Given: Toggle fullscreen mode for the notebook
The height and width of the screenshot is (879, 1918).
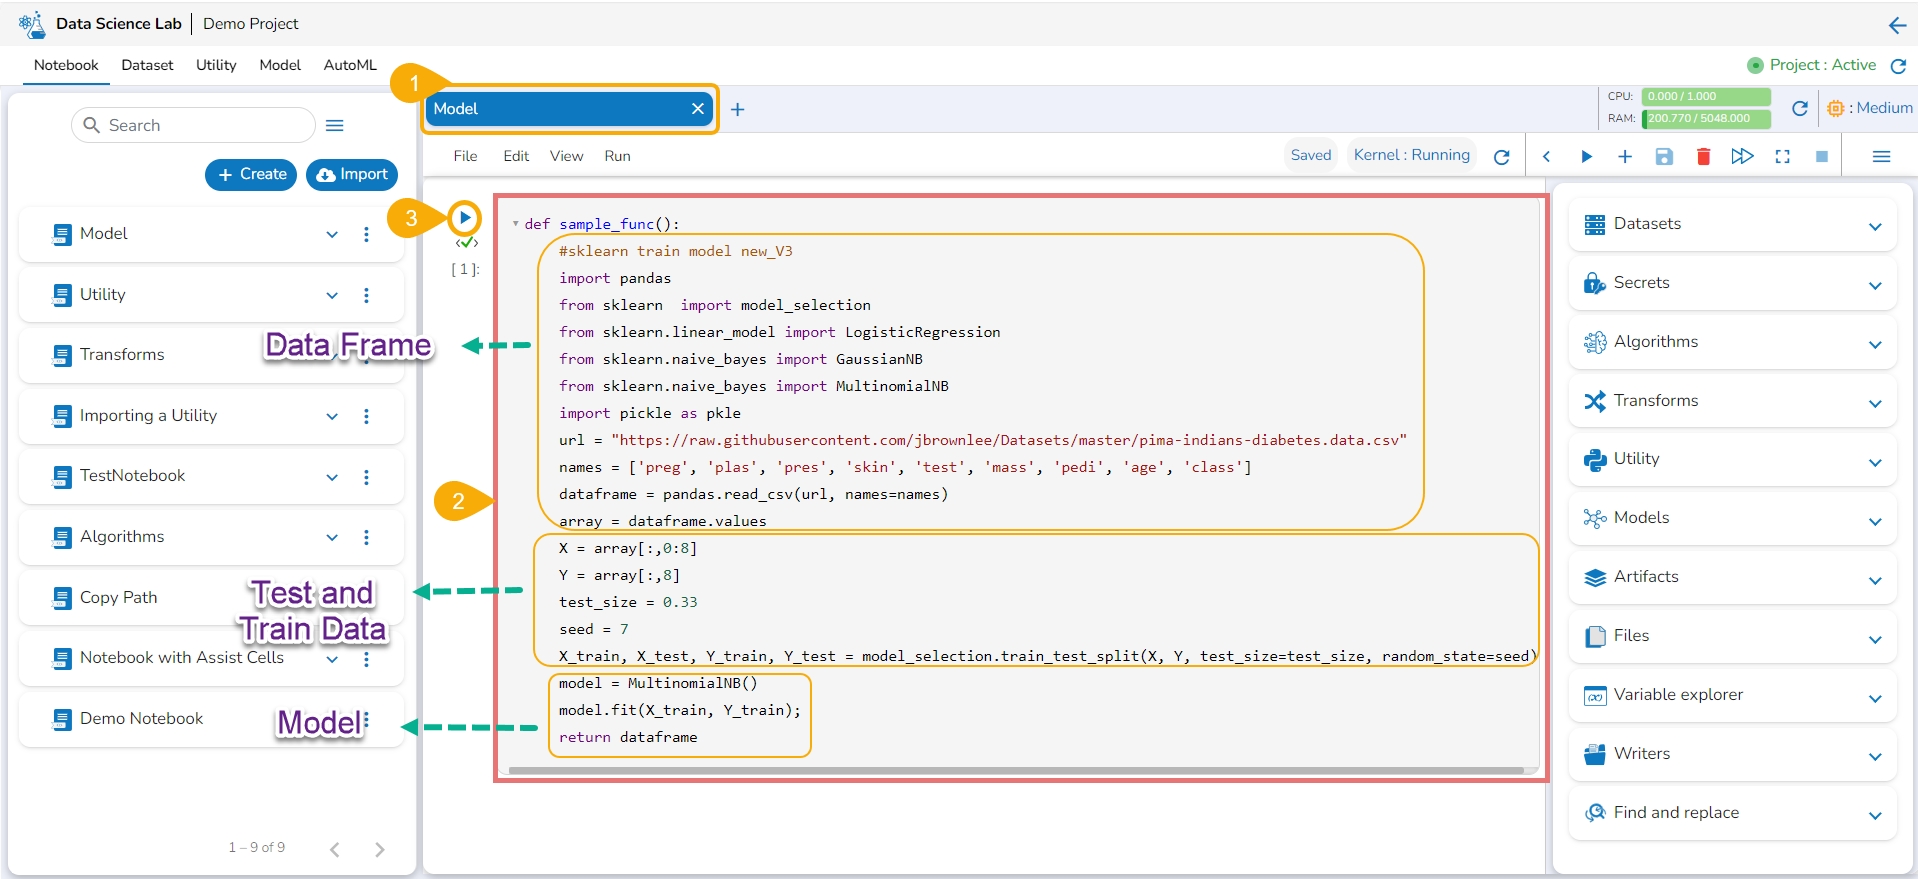Looking at the screenshot, I should pyautogui.click(x=1782, y=157).
